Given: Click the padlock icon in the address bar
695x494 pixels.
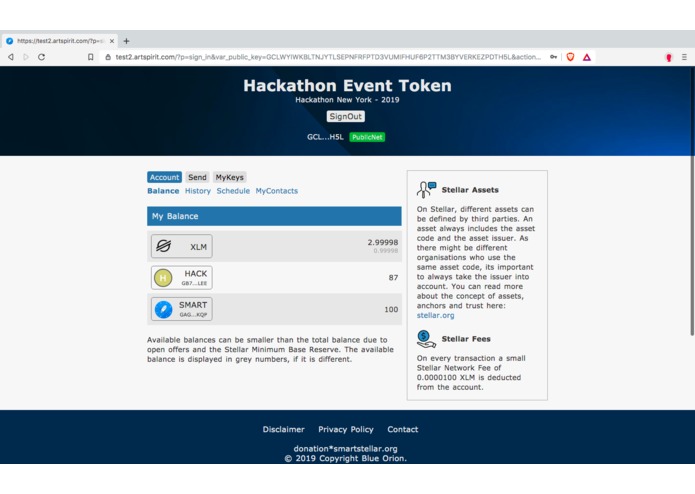Looking at the screenshot, I should point(108,57).
